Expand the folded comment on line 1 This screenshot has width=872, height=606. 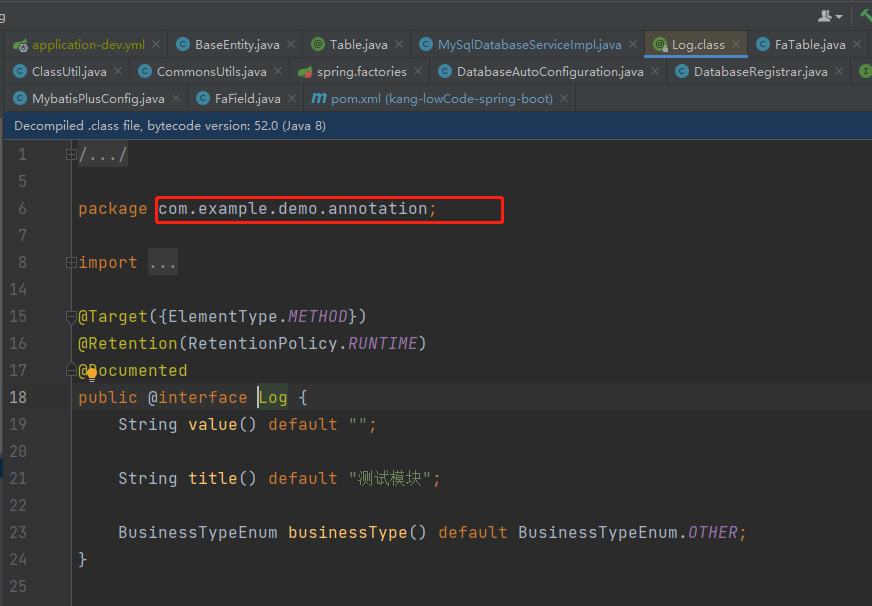(x=71, y=154)
